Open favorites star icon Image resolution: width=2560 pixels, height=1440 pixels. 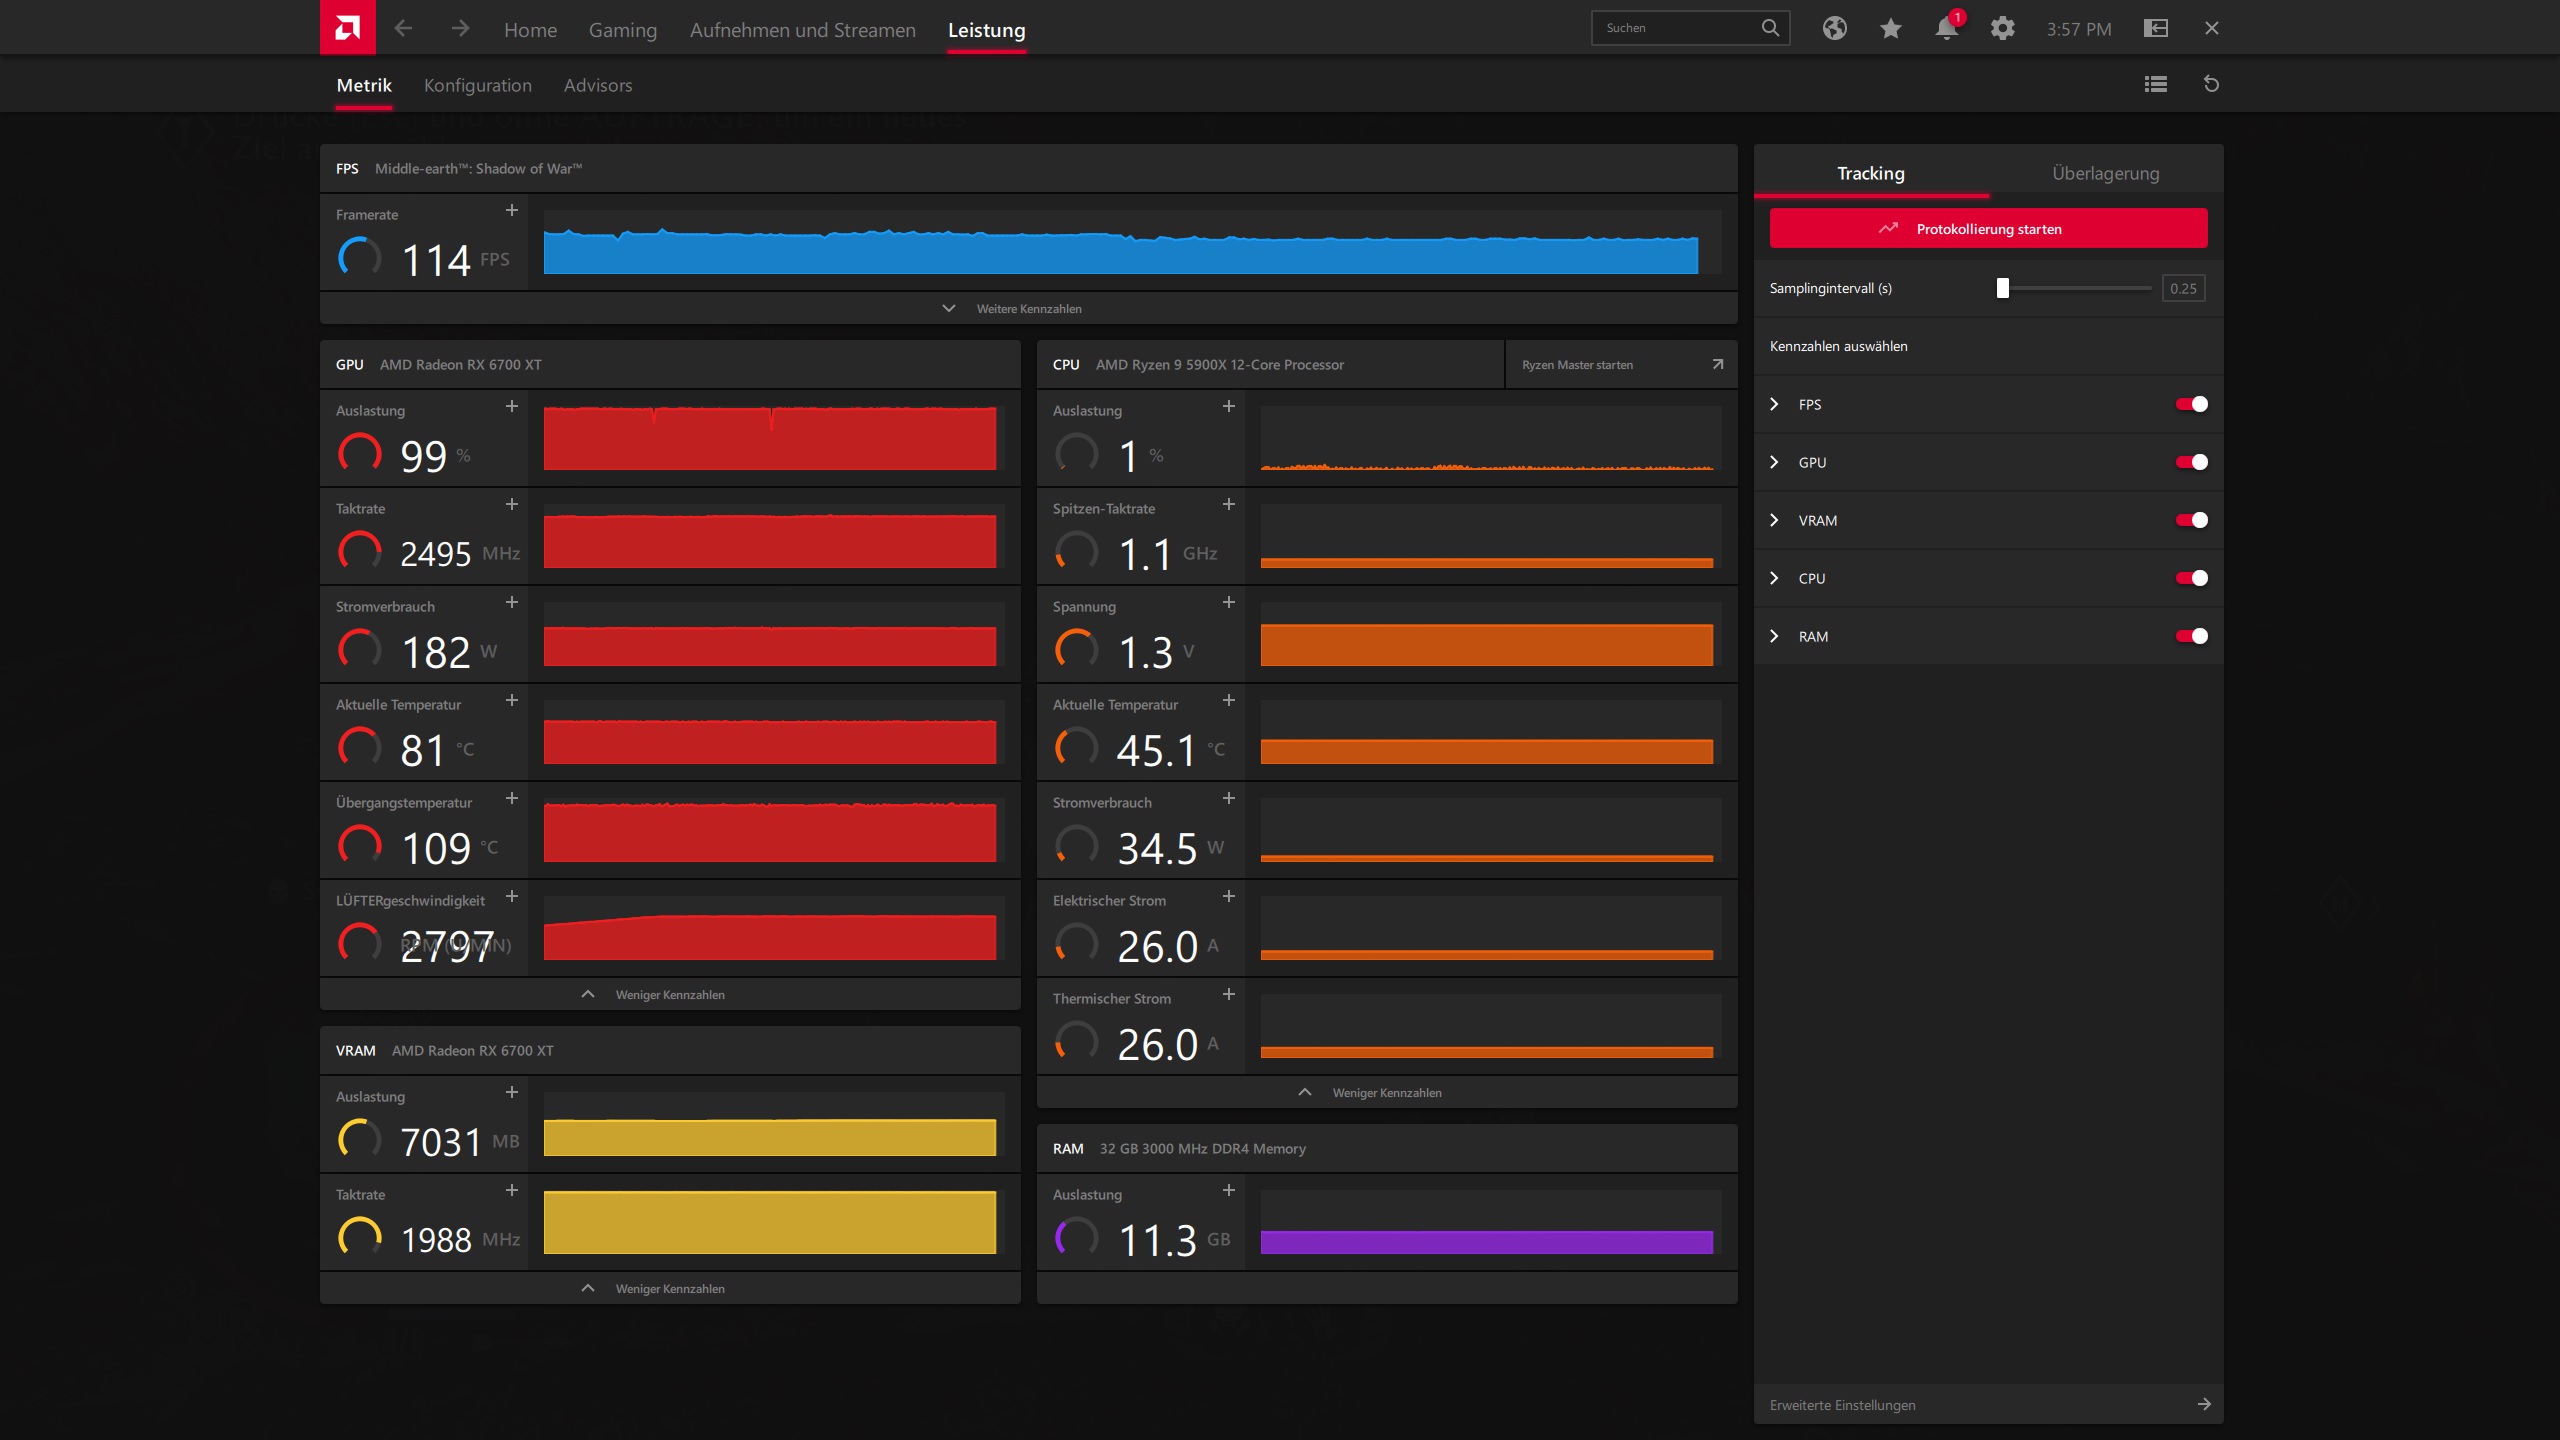click(1890, 28)
